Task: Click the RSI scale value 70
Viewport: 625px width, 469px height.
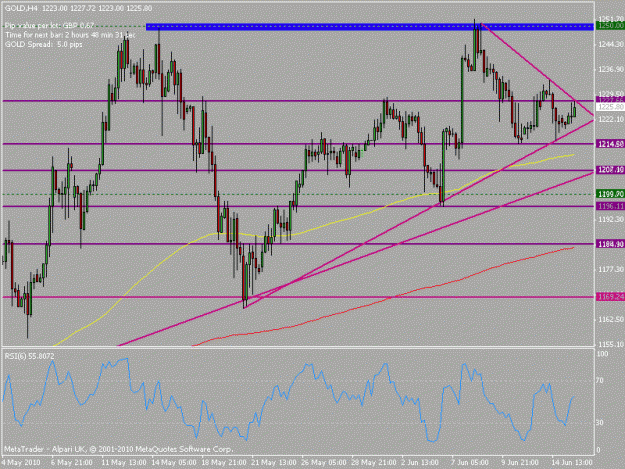Action: pyautogui.click(x=600, y=381)
